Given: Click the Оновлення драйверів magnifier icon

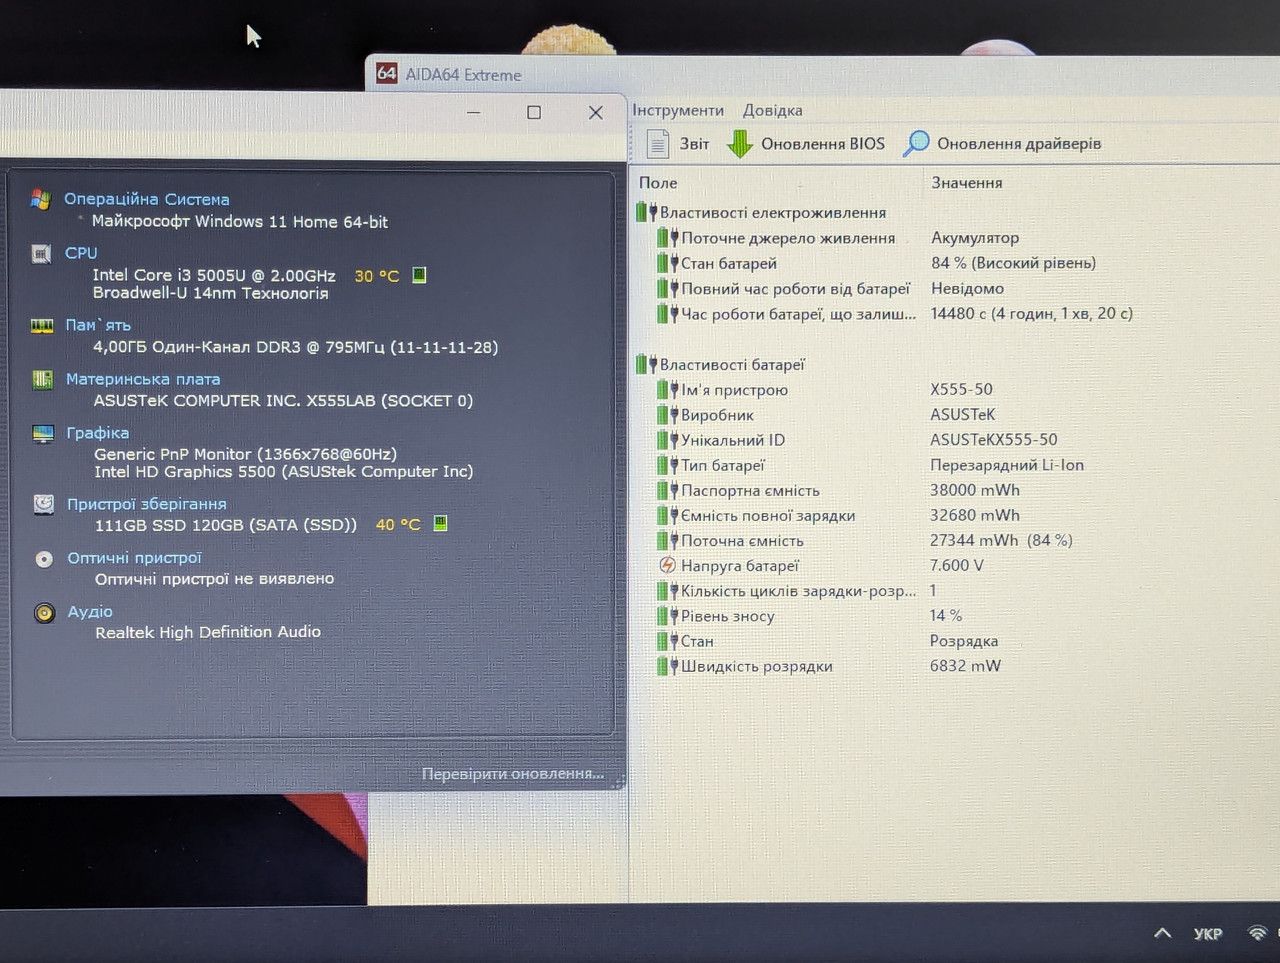Looking at the screenshot, I should click(916, 144).
